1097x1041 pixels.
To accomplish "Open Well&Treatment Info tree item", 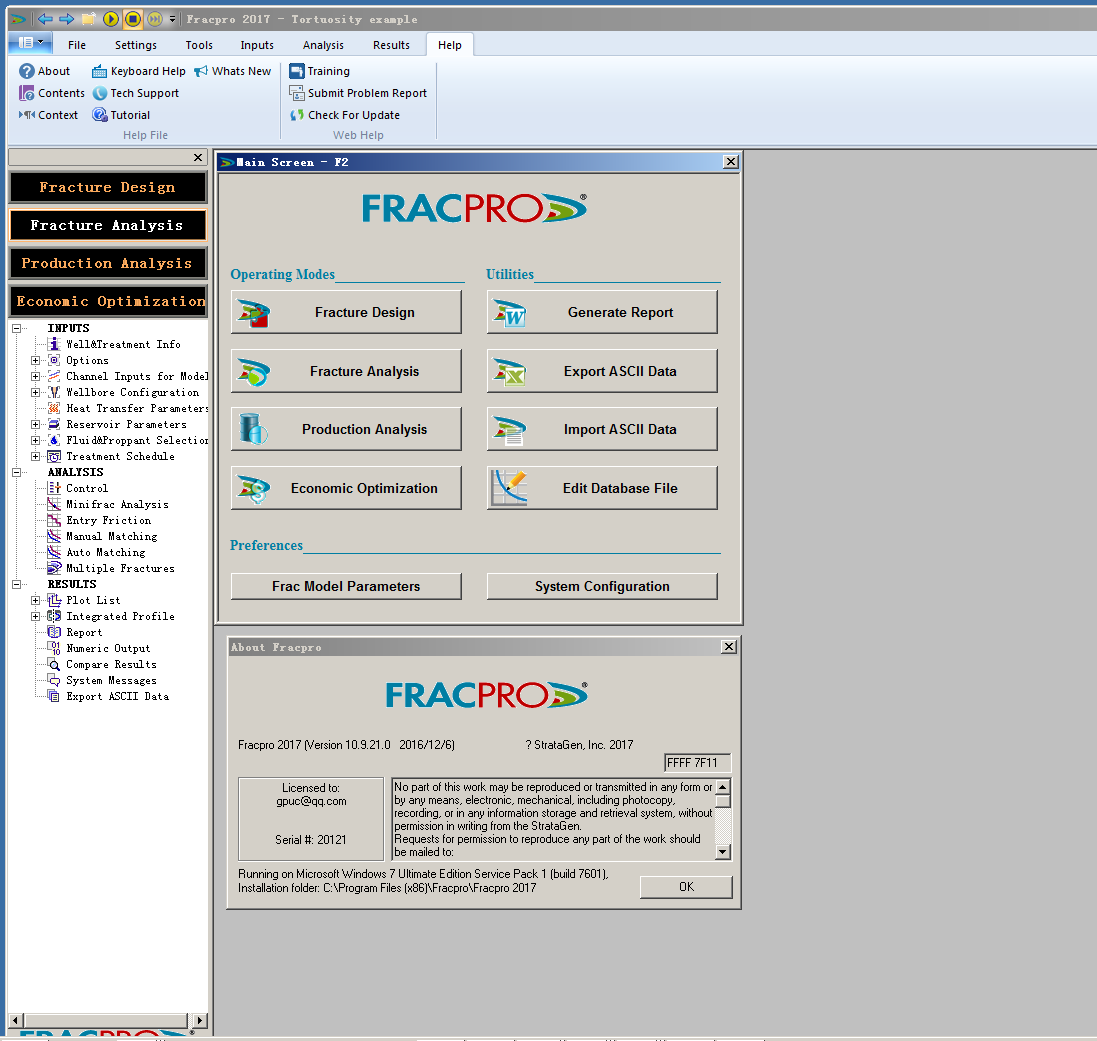I will point(114,344).
